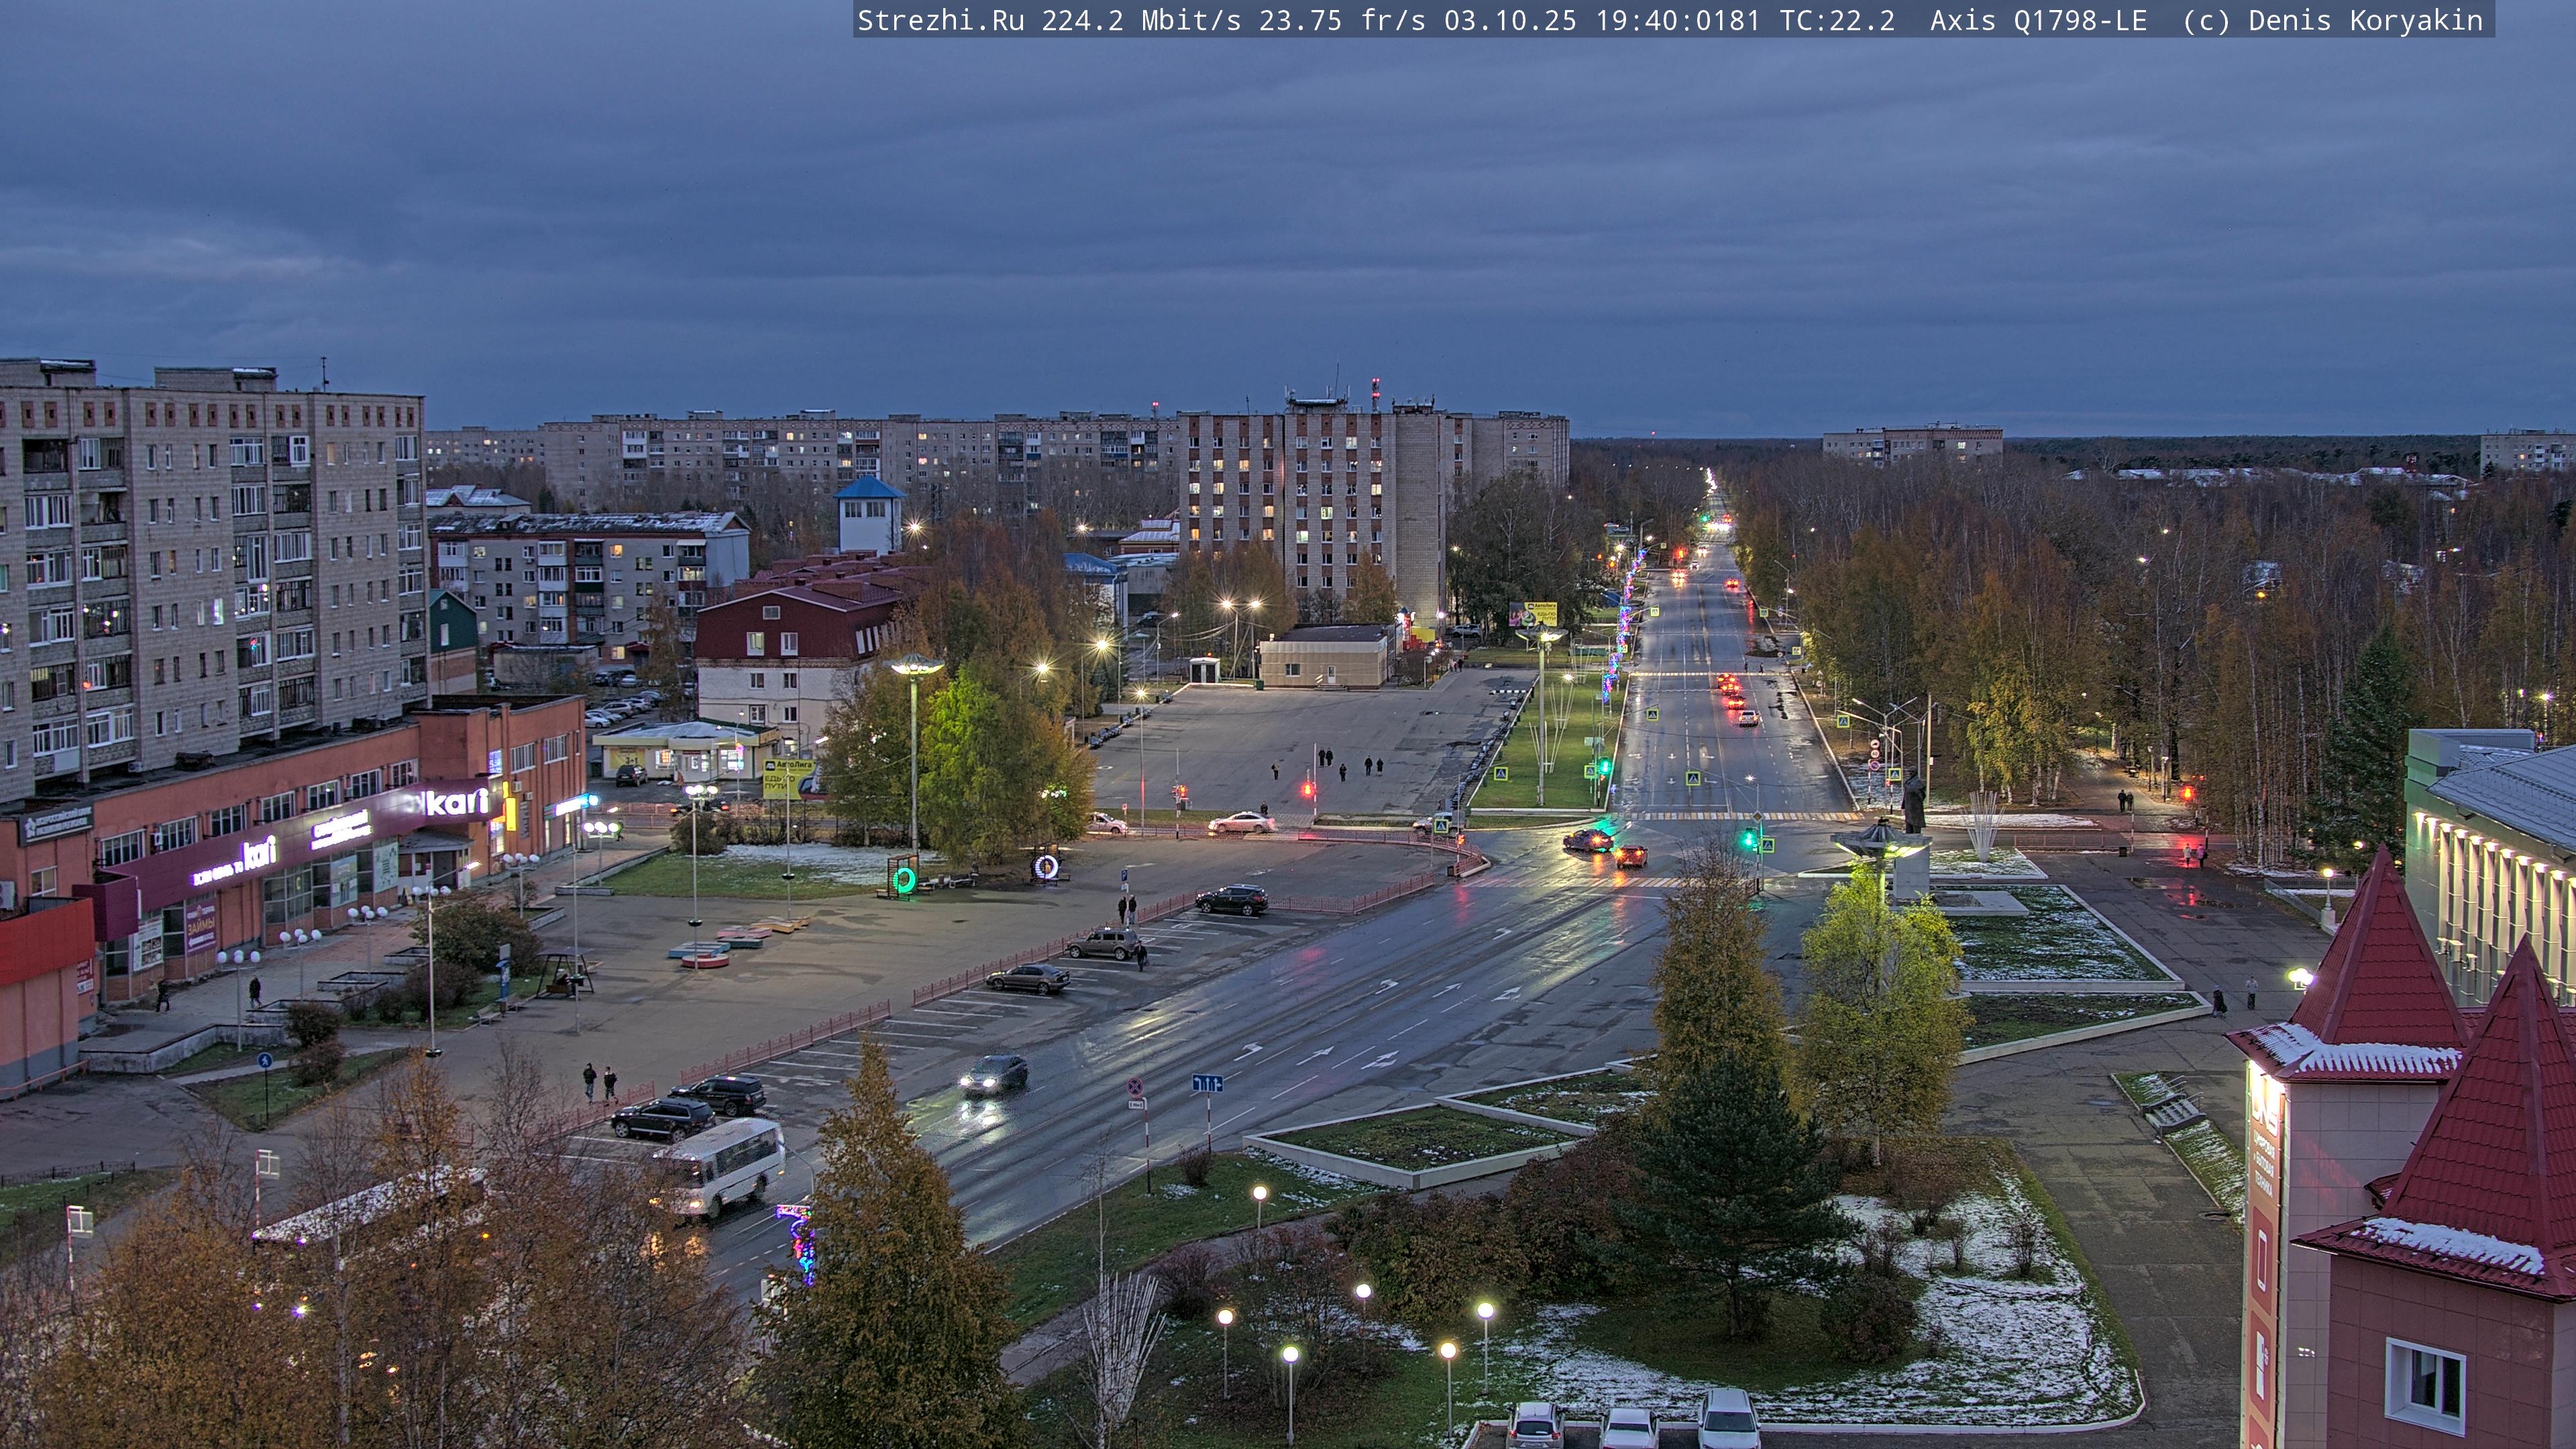Viewport: 2576px width, 1449px height.
Task: Click the Axis Q1798-LE camera label
Action: point(2038,21)
